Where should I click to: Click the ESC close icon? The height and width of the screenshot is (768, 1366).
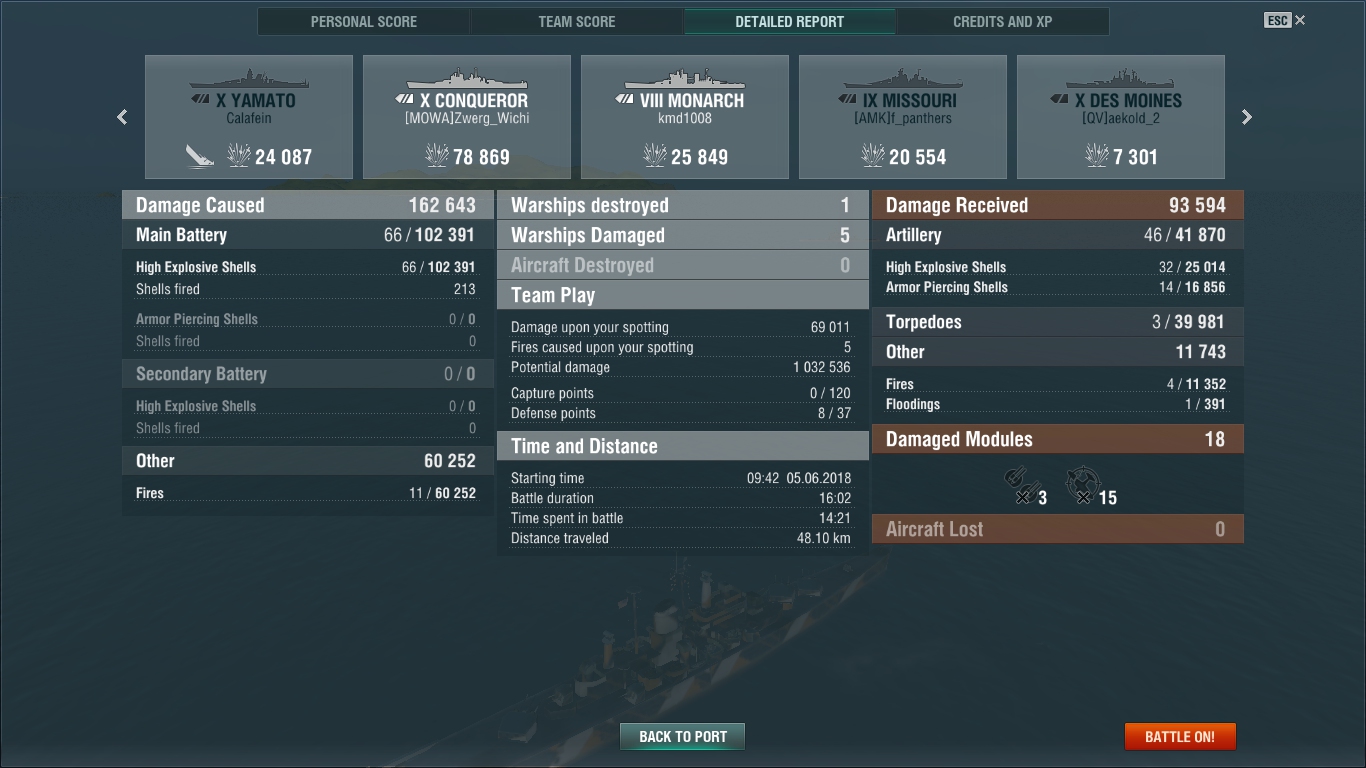pos(1285,20)
